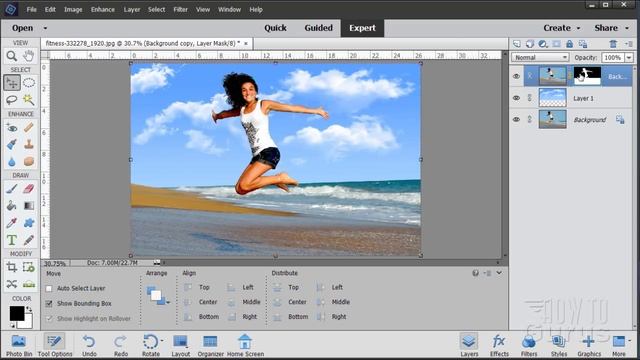Select the Type tool
640x360 pixels.
[11, 240]
